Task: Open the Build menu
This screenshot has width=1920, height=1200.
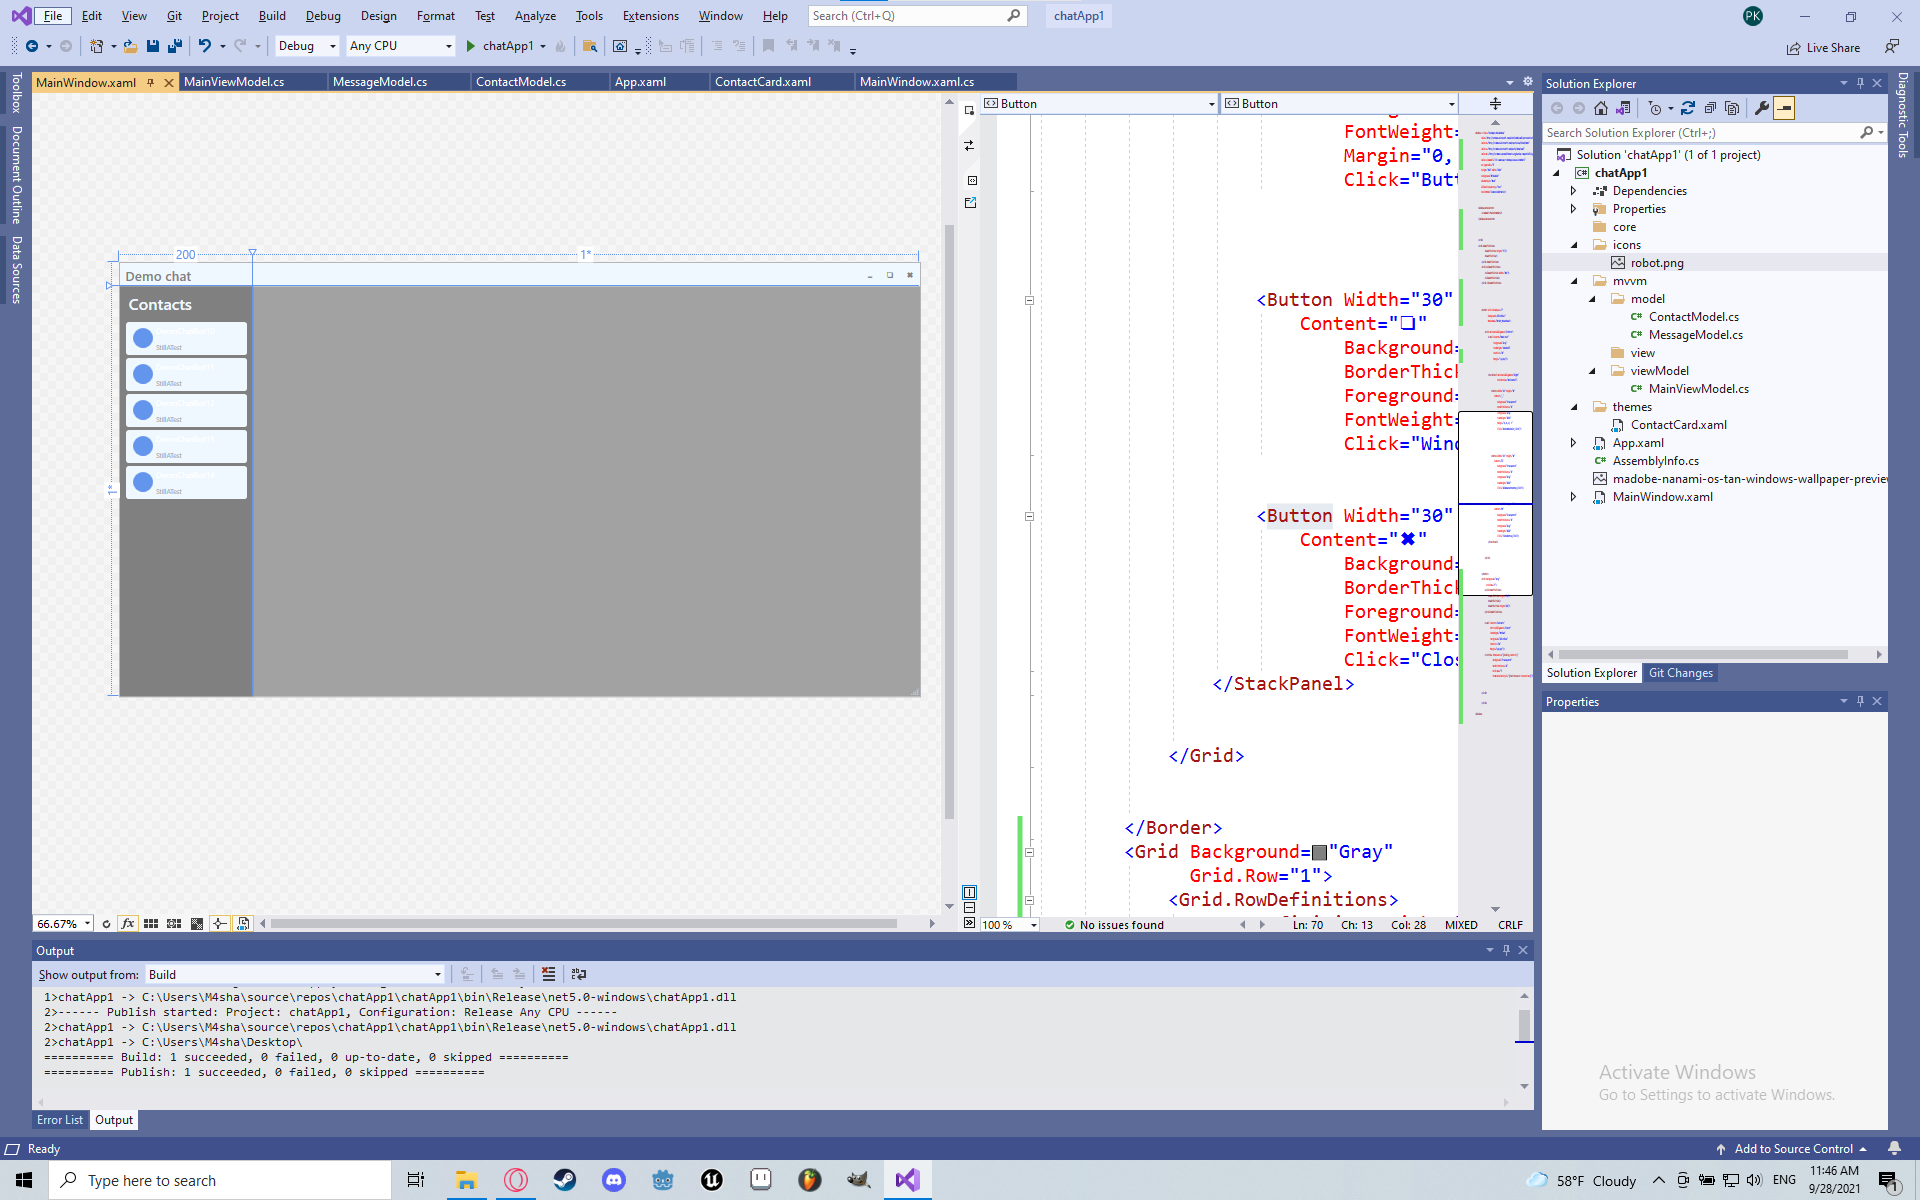Action: pos(271,16)
